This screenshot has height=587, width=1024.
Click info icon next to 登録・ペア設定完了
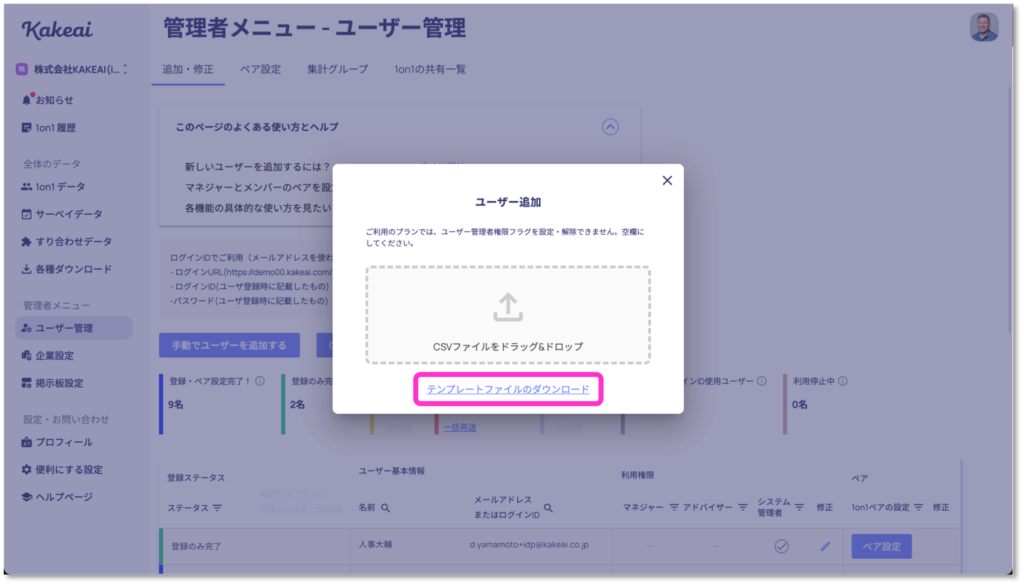pos(260,381)
